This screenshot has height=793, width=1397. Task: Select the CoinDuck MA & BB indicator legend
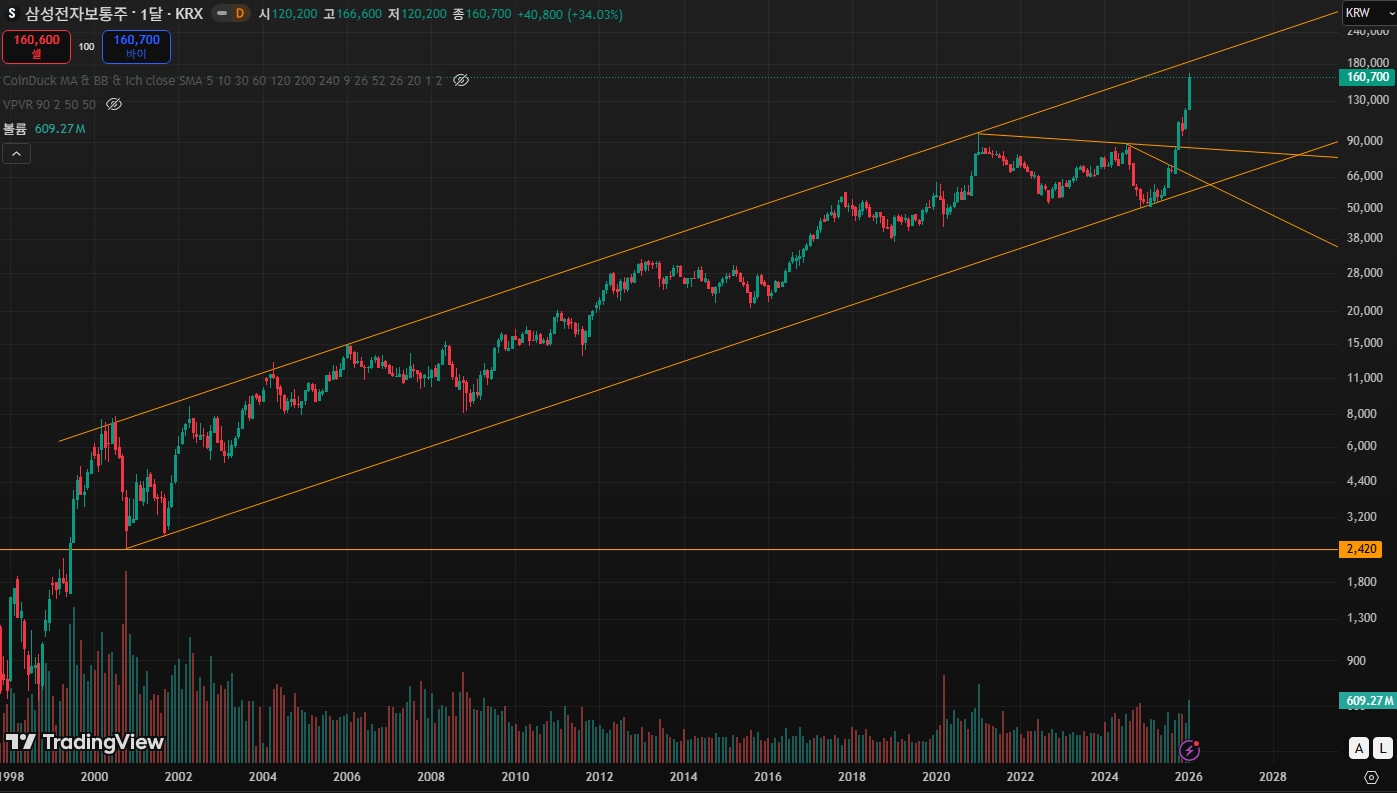coord(223,80)
